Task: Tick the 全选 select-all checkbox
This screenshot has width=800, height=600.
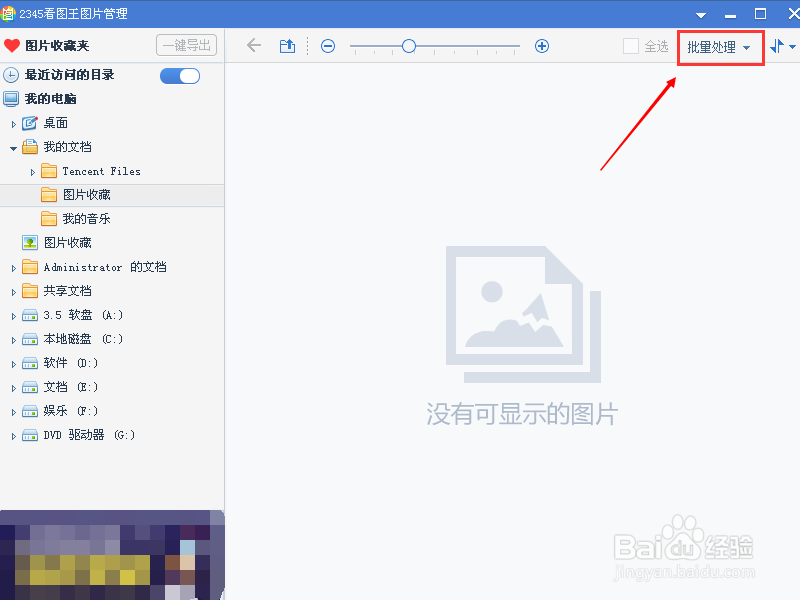Action: point(631,46)
